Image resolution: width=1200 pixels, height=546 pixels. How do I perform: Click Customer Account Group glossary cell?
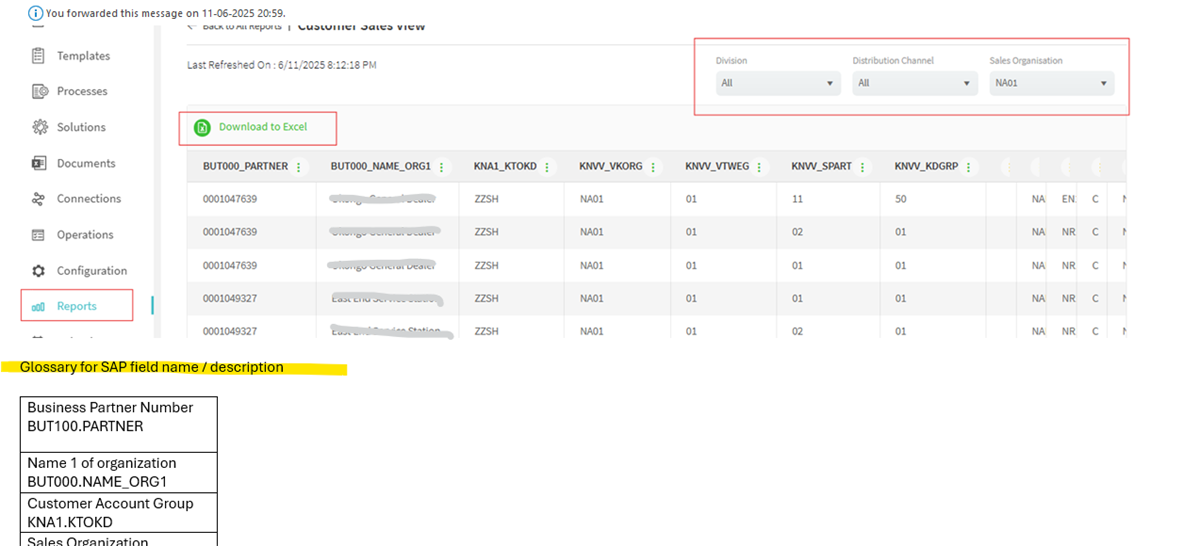coord(119,512)
